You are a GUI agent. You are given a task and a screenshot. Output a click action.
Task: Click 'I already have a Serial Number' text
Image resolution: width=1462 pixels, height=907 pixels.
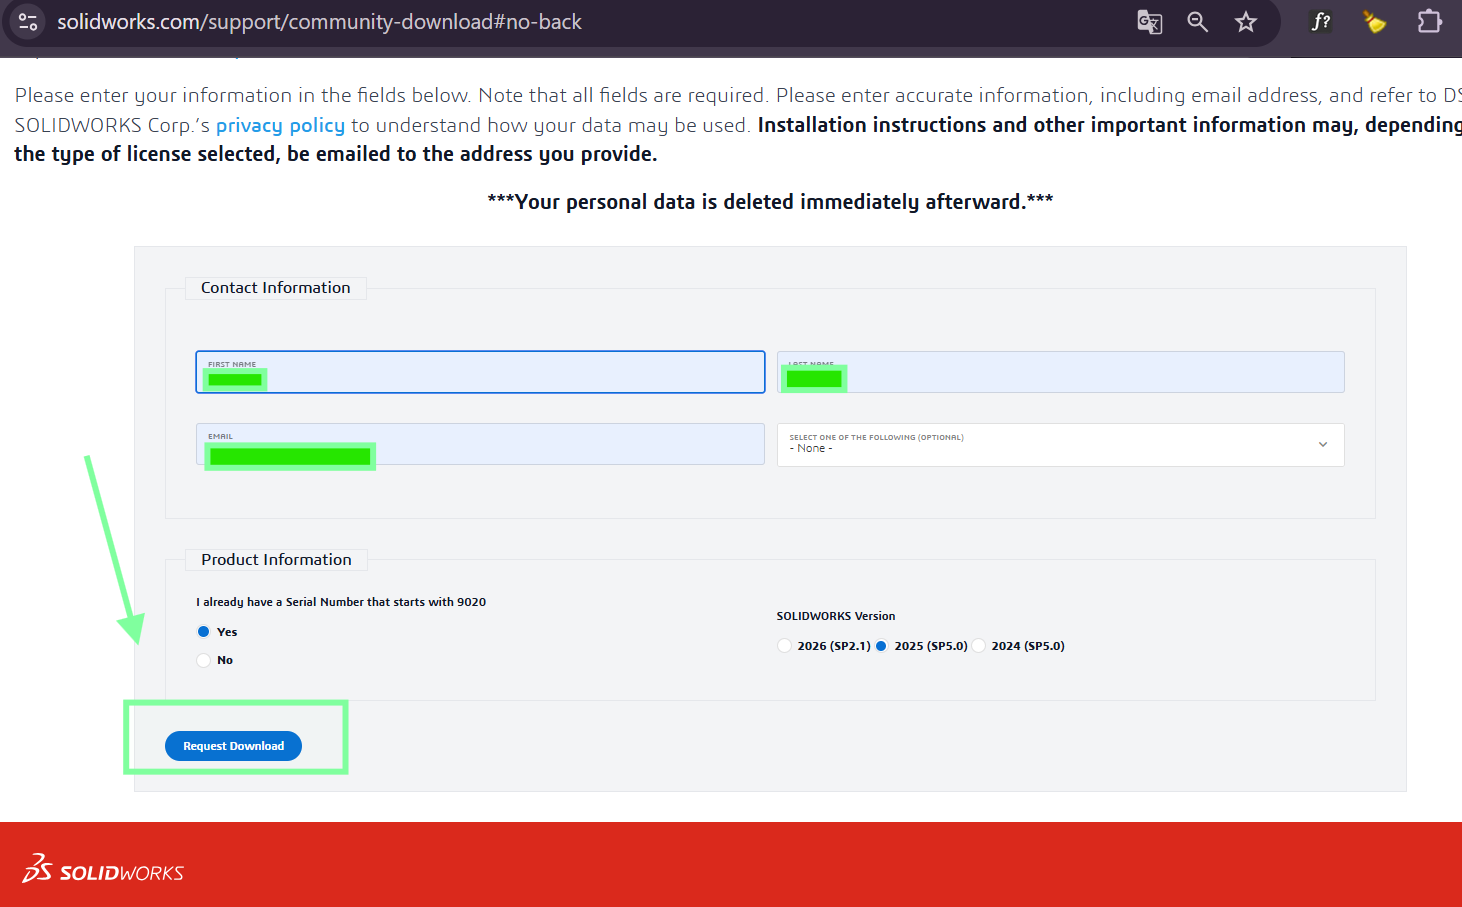341,602
